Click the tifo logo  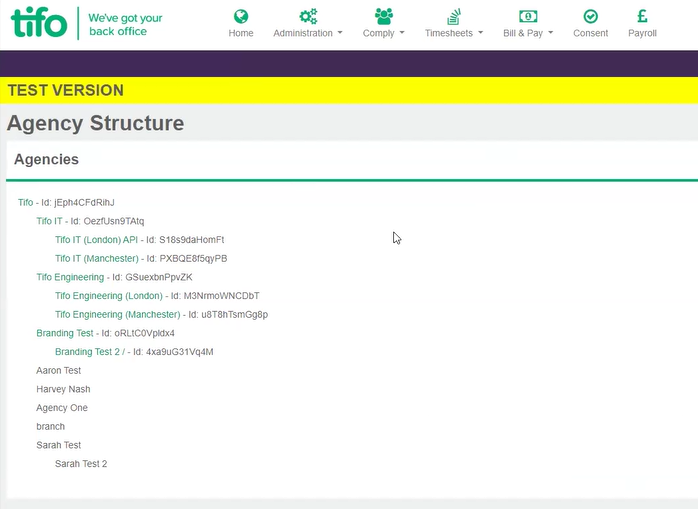[39, 22]
